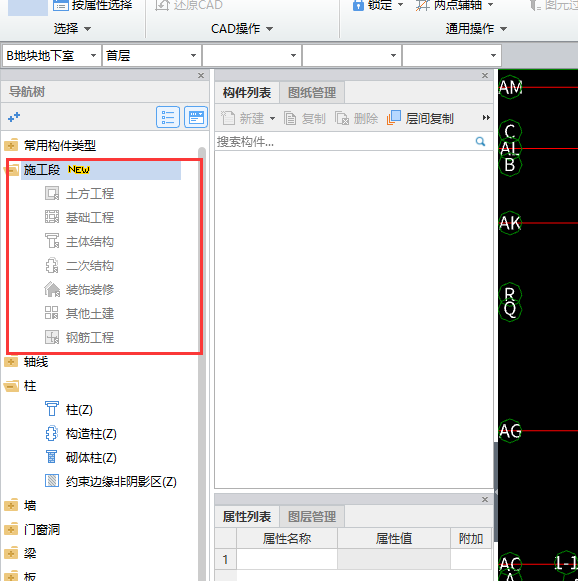Screen dimensions: 578x581
Task: Switch to the 图层管理 tab
Action: (x=312, y=517)
